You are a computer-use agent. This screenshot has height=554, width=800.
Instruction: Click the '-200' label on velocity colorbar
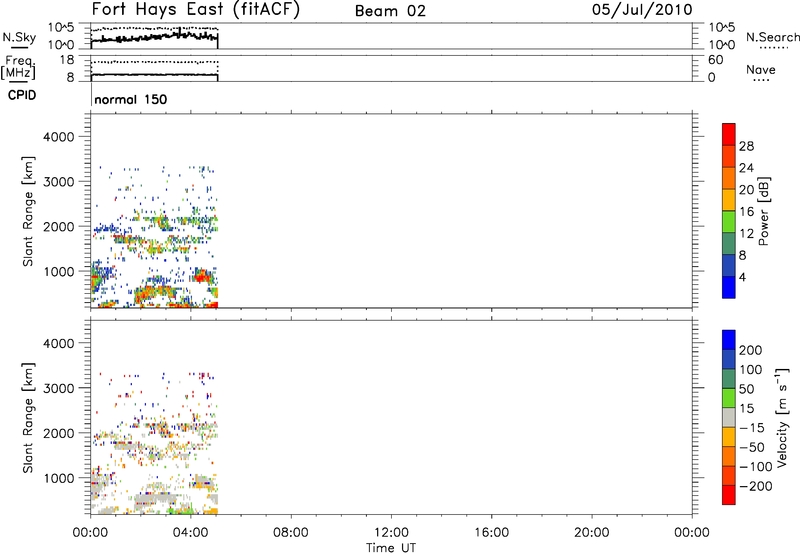pyautogui.click(x=756, y=486)
